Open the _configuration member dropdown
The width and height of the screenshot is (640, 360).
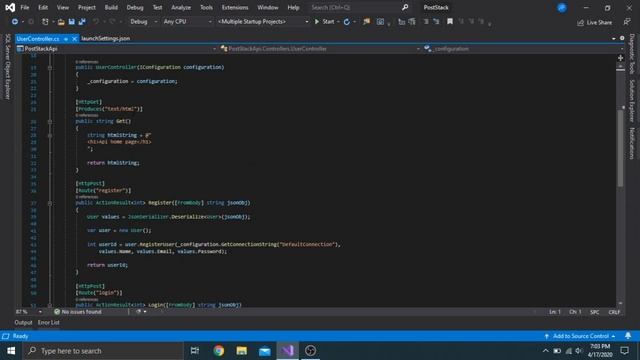pyautogui.click(x=523, y=49)
